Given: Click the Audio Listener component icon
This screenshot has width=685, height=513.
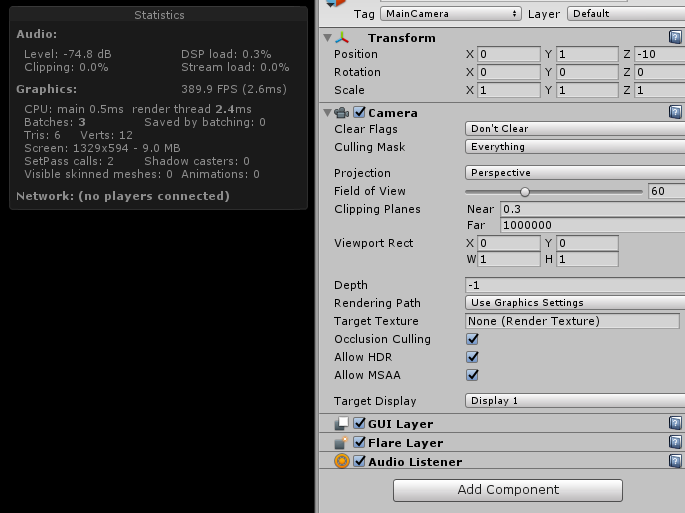Looking at the screenshot, I should [x=342, y=461].
